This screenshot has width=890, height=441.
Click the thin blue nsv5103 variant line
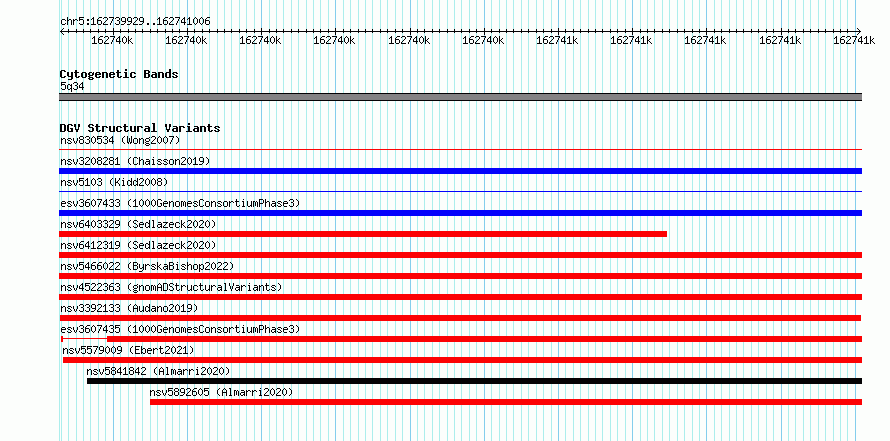460,192
